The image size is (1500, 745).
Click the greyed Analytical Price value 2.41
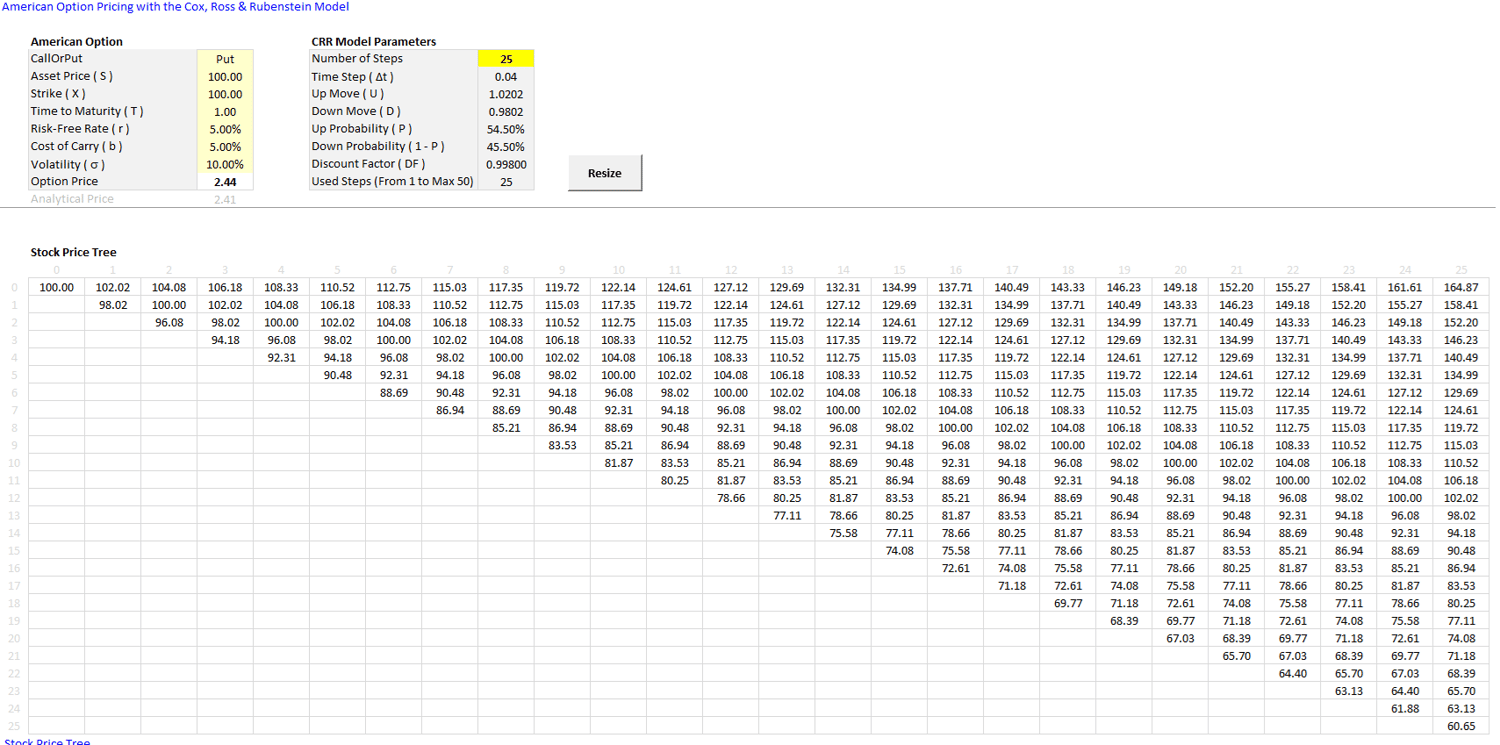[x=225, y=199]
